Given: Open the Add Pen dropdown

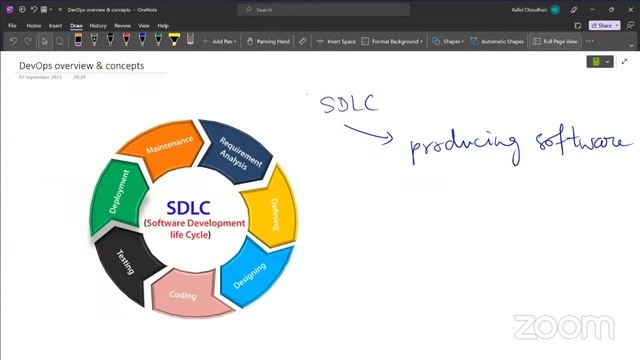Looking at the screenshot, I should click(x=219, y=41).
